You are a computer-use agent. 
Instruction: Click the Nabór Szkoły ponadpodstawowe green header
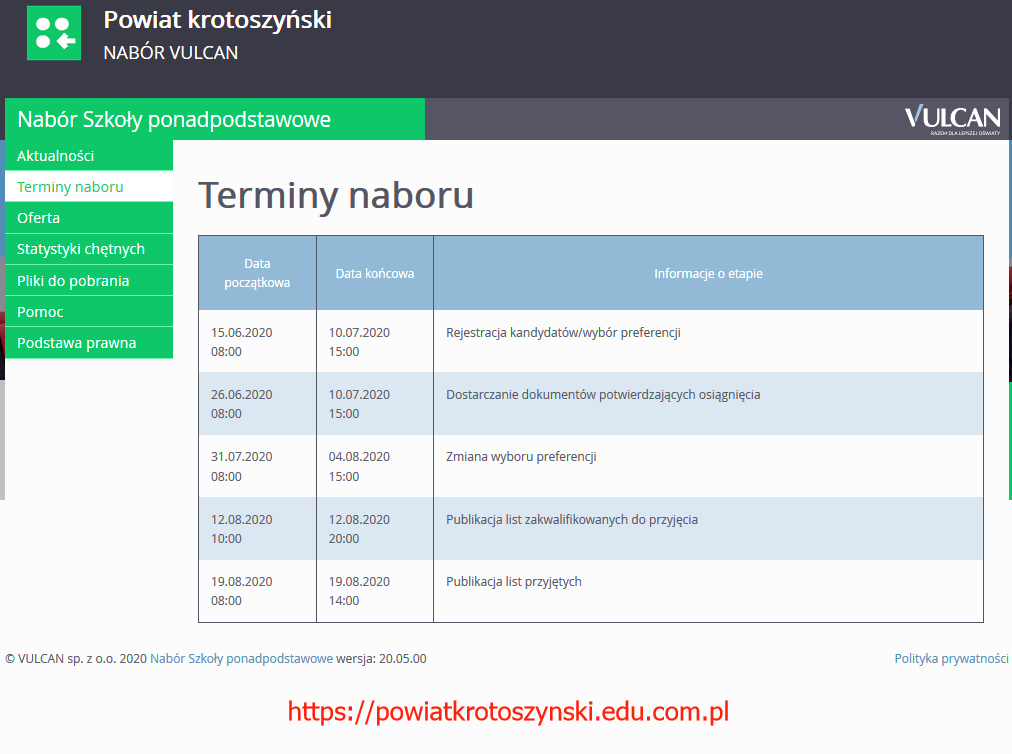pos(174,120)
